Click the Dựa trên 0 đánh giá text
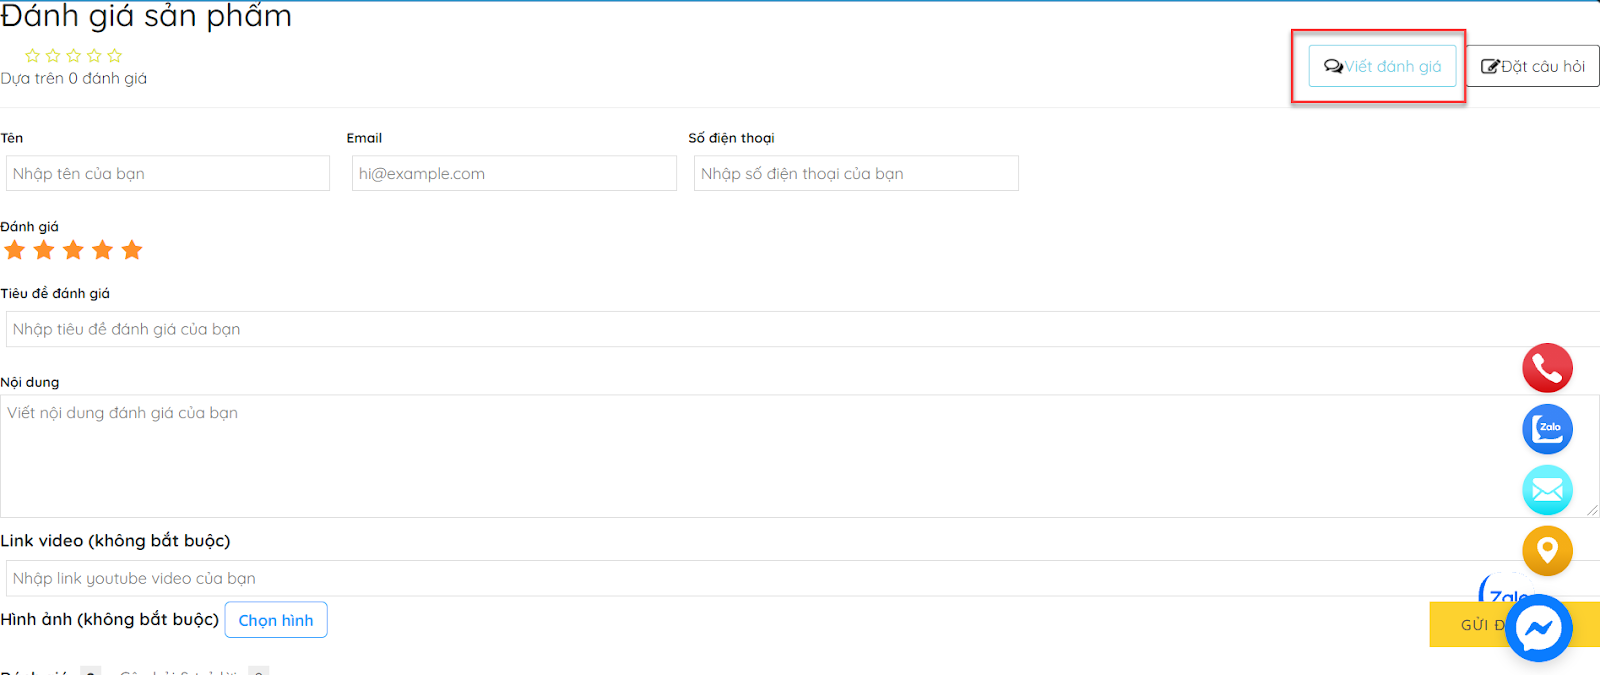The height and width of the screenshot is (675, 1600). [x=74, y=78]
